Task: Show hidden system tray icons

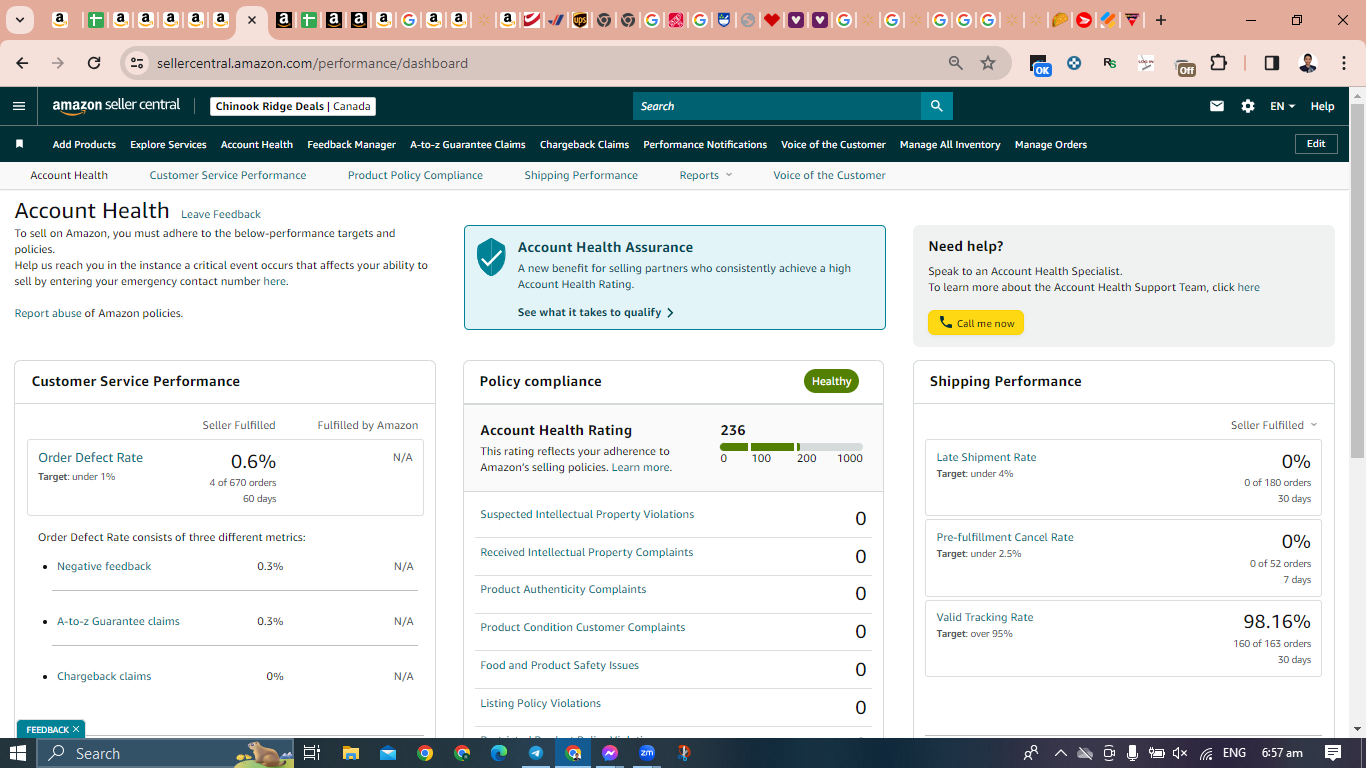Action: pyautogui.click(x=1061, y=753)
